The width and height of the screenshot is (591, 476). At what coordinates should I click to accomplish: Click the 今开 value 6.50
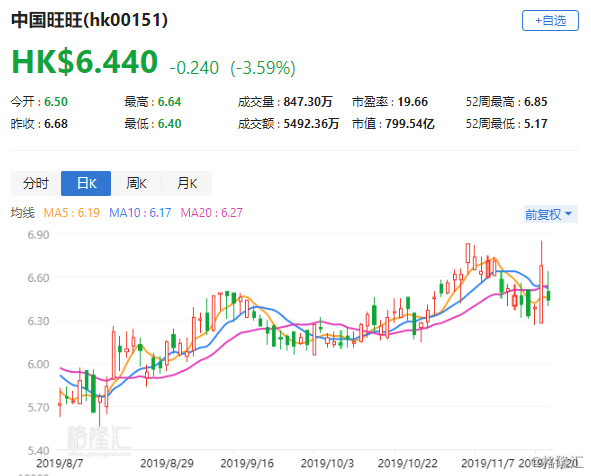coord(56,102)
